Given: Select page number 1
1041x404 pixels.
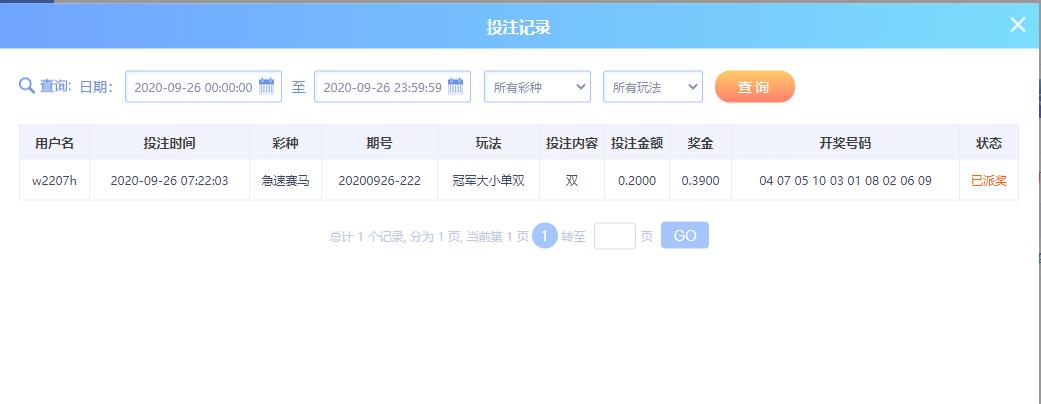Looking at the screenshot, I should [x=544, y=236].
